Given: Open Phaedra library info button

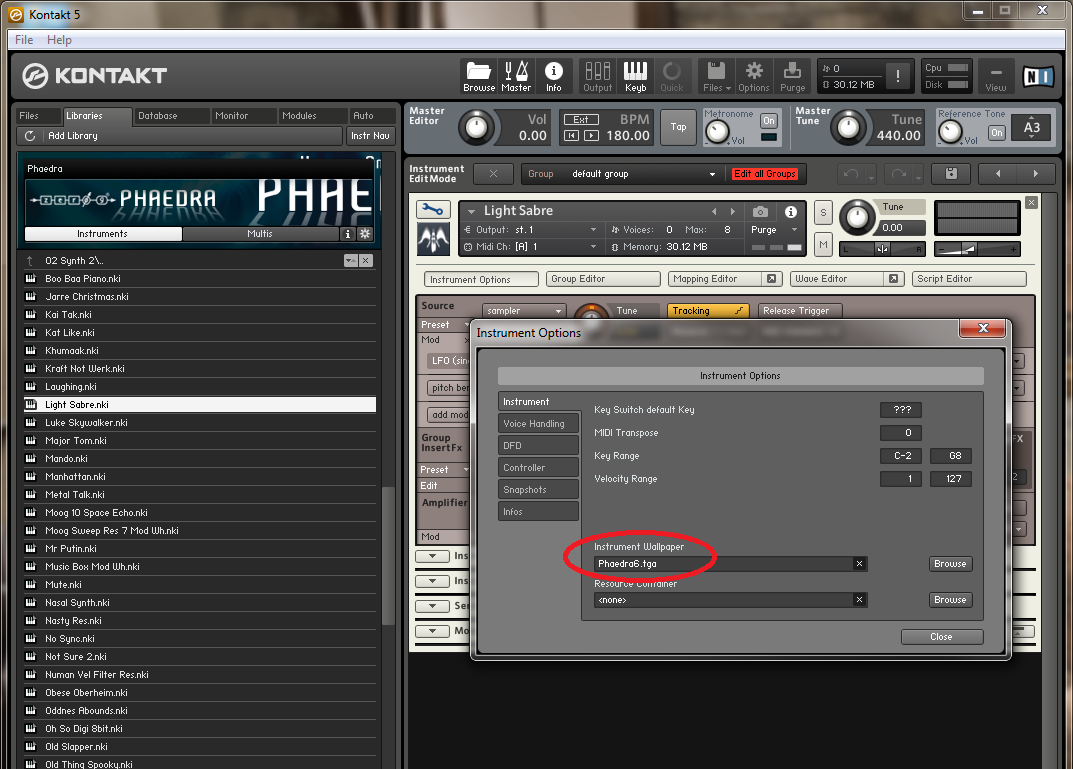Looking at the screenshot, I should (348, 234).
